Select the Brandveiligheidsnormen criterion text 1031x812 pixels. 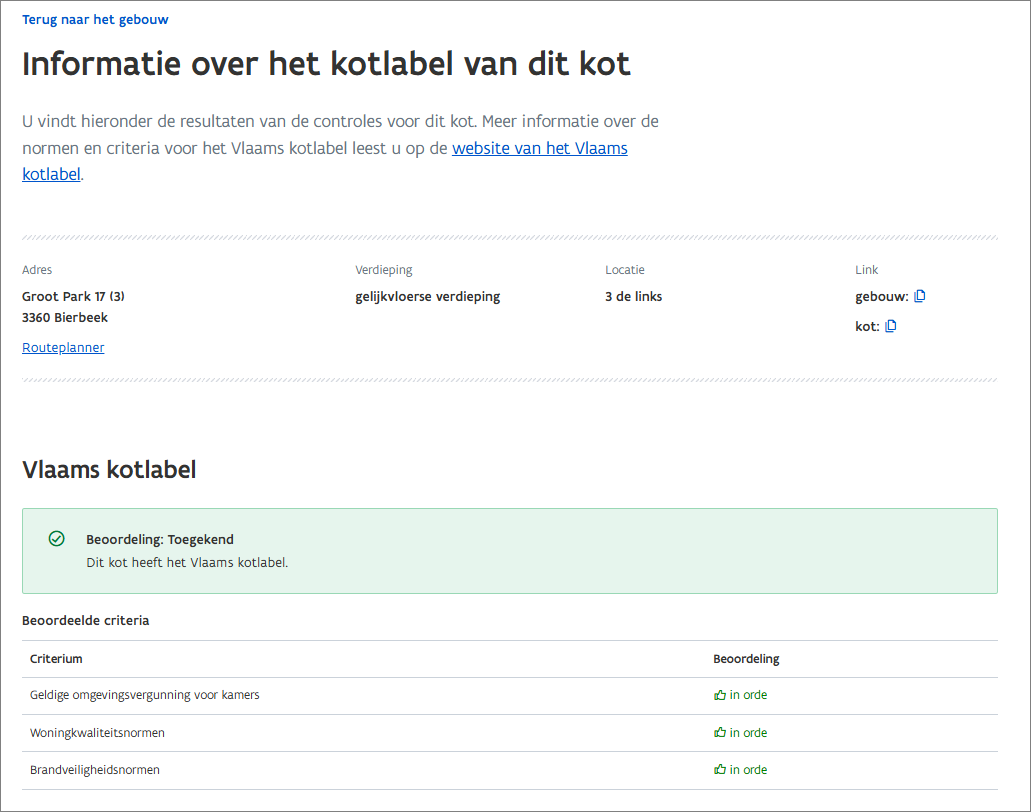click(x=95, y=770)
